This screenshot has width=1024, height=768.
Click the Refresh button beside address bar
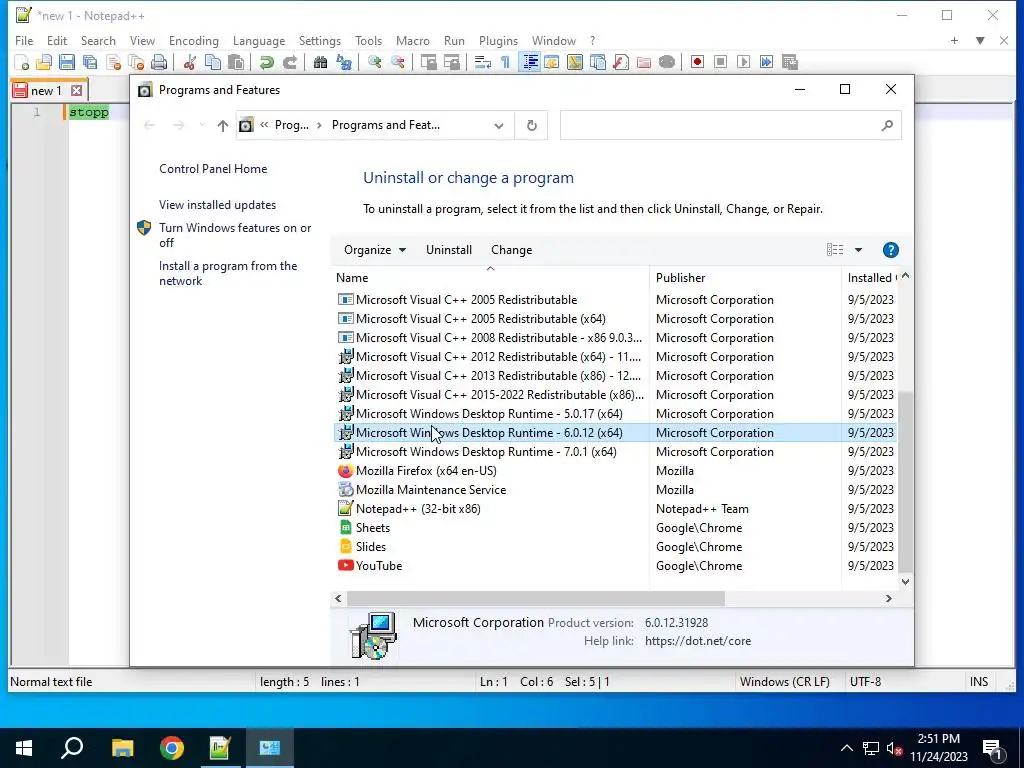532,125
